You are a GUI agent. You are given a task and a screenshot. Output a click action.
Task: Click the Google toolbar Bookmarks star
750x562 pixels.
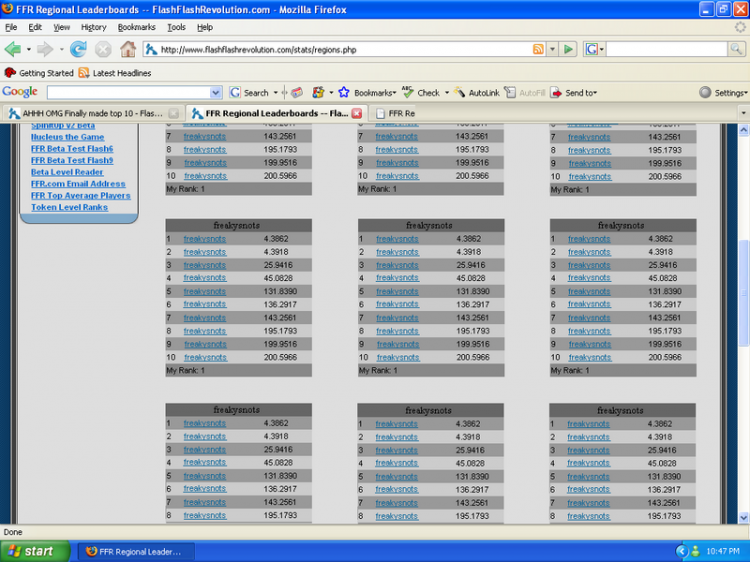pyautogui.click(x=343, y=93)
